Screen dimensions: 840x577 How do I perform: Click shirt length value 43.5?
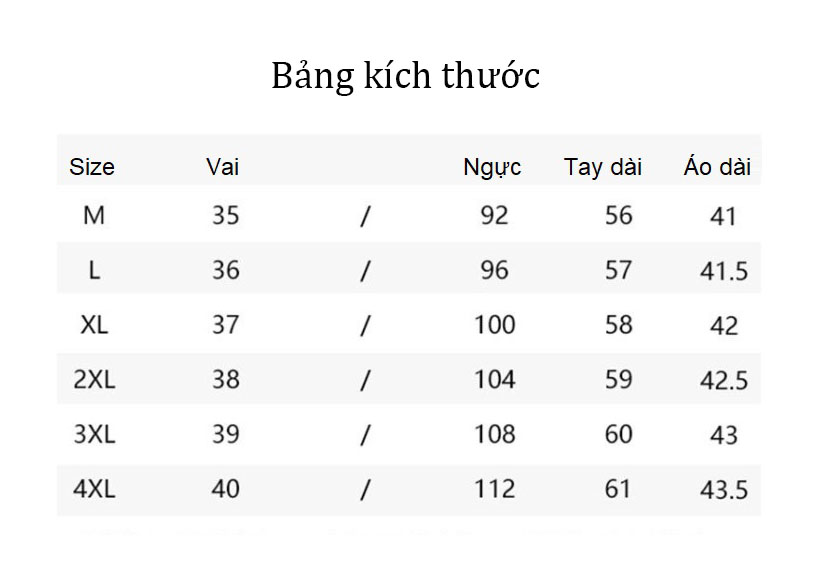tap(724, 490)
